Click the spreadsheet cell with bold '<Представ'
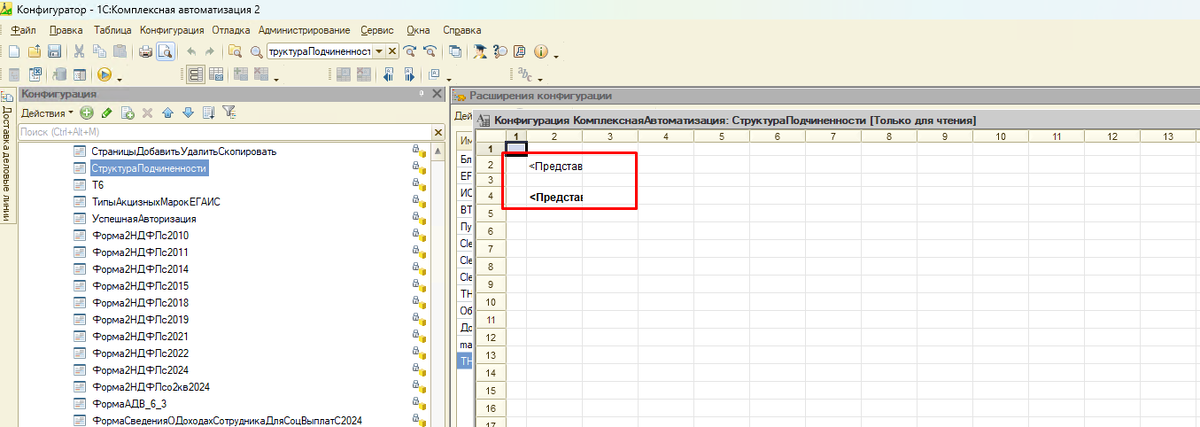1200x427 pixels. point(555,198)
